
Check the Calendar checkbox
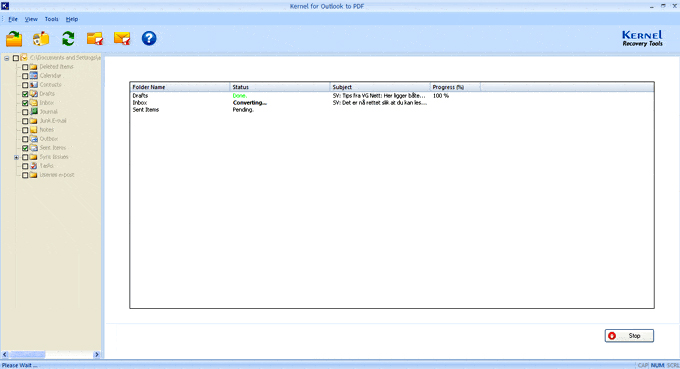pos(25,76)
